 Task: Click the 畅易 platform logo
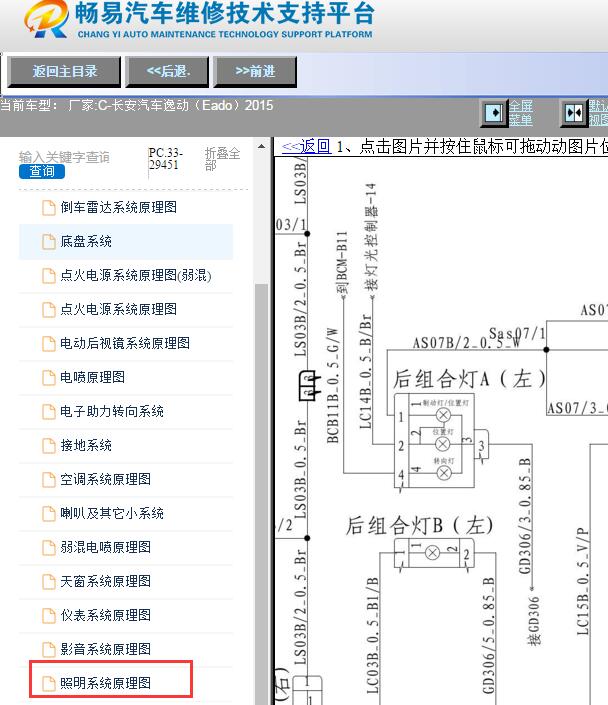pos(46,19)
